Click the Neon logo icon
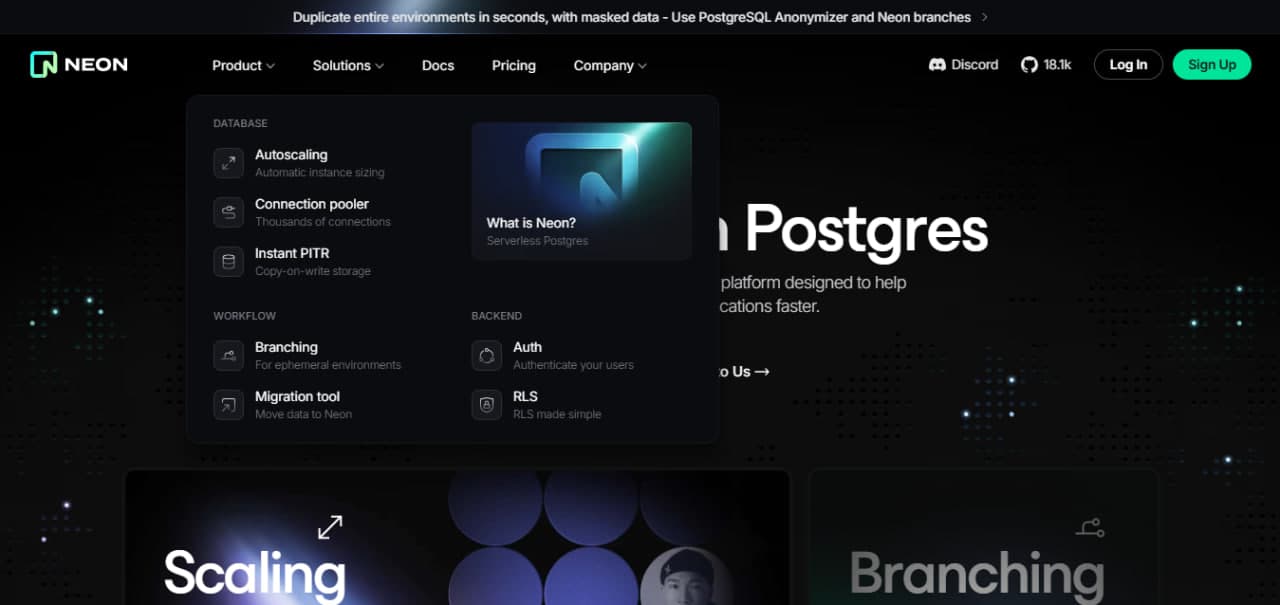This screenshot has width=1280, height=605. [43, 65]
